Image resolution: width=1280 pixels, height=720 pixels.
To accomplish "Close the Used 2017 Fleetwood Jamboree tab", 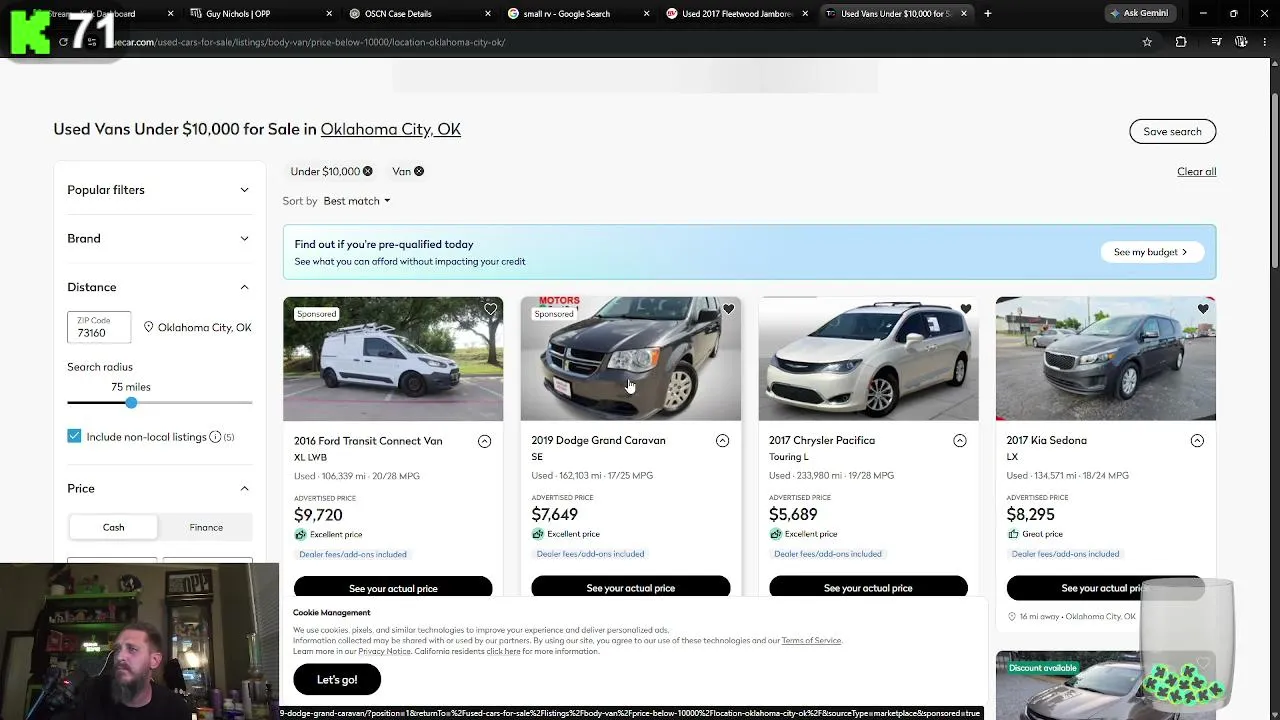I will 805,14.
